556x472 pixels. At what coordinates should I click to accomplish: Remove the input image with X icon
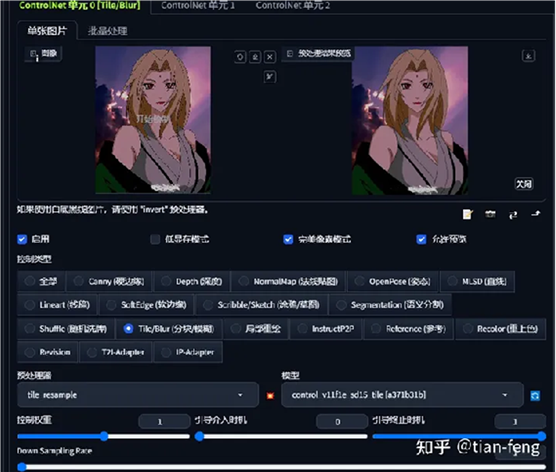coord(270,57)
